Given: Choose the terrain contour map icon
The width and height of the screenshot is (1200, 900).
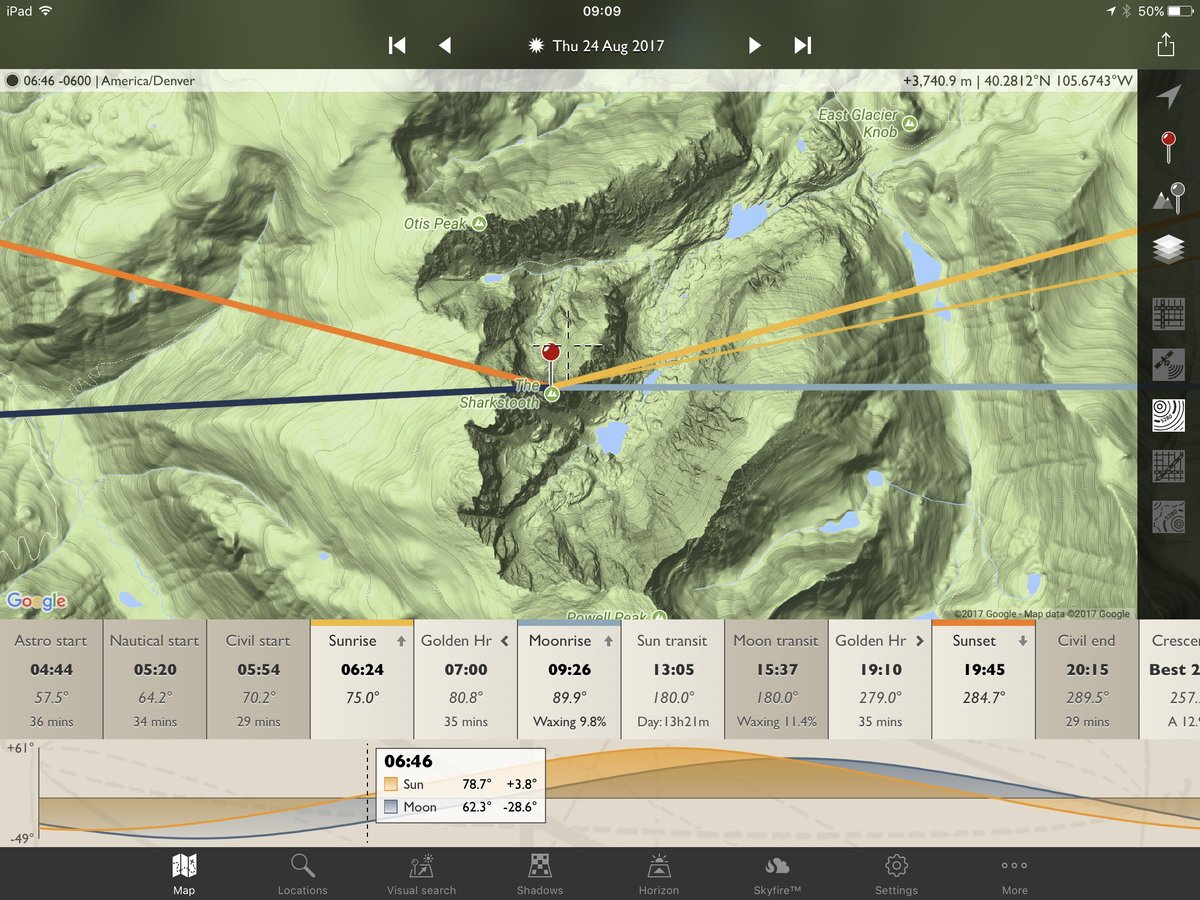Looking at the screenshot, I should 1168,414.
